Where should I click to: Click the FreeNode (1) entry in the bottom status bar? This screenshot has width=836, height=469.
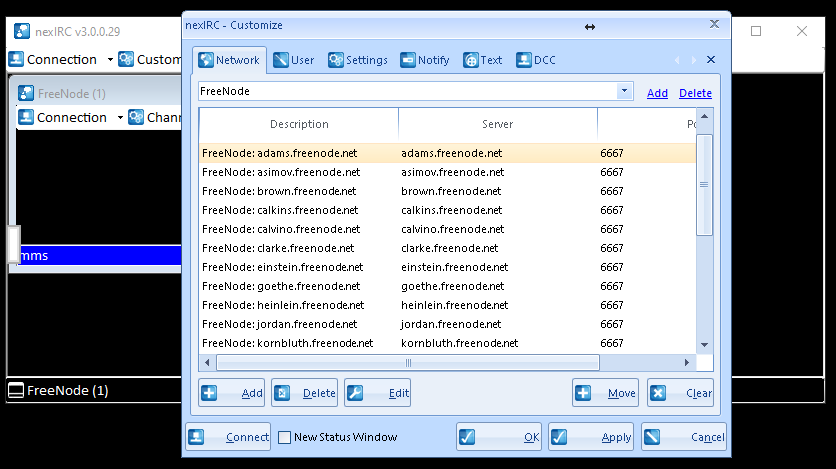59,391
